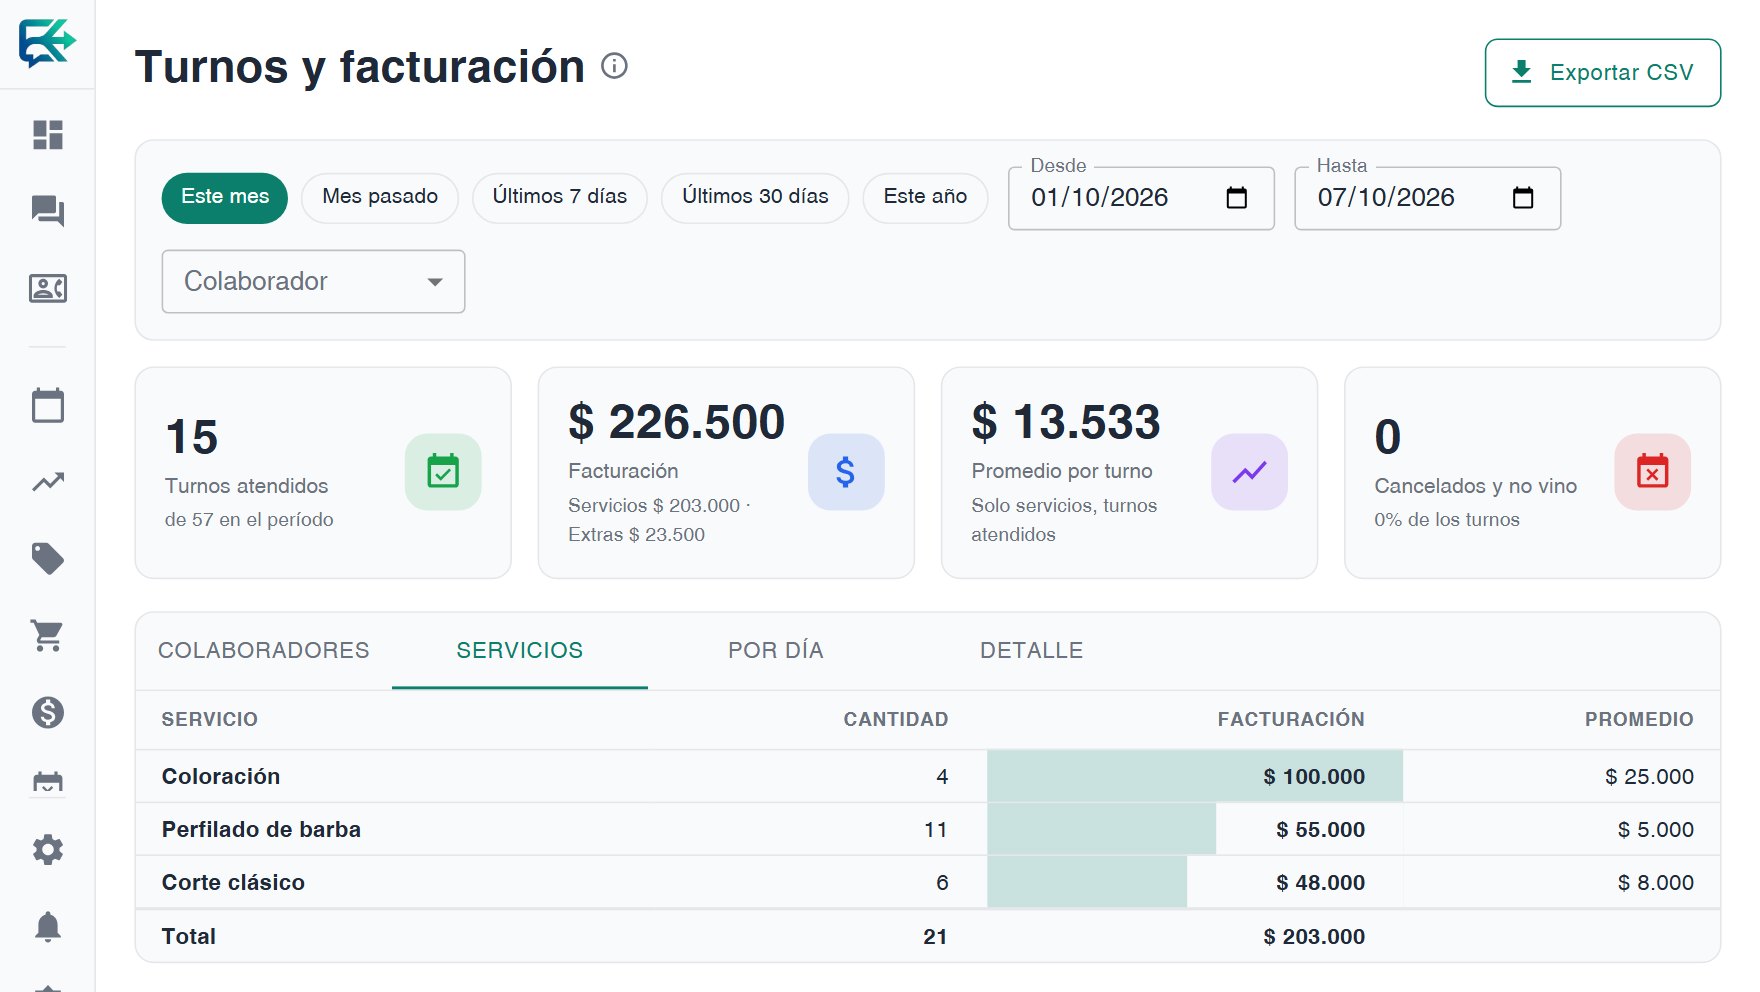Open the price tag sidebar icon
The width and height of the screenshot is (1760, 992).
(x=48, y=558)
